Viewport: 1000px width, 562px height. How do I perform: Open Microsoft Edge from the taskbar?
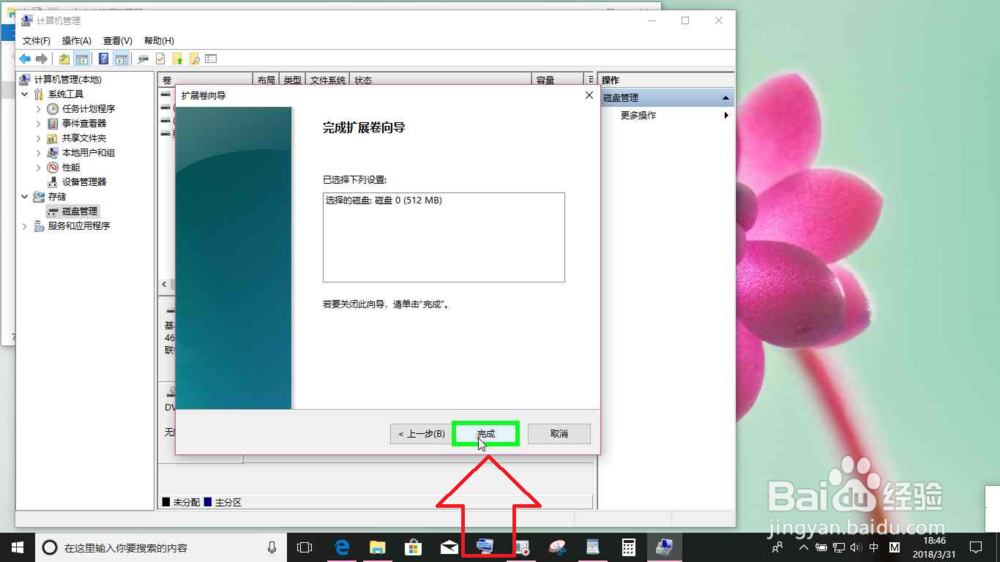coord(342,547)
